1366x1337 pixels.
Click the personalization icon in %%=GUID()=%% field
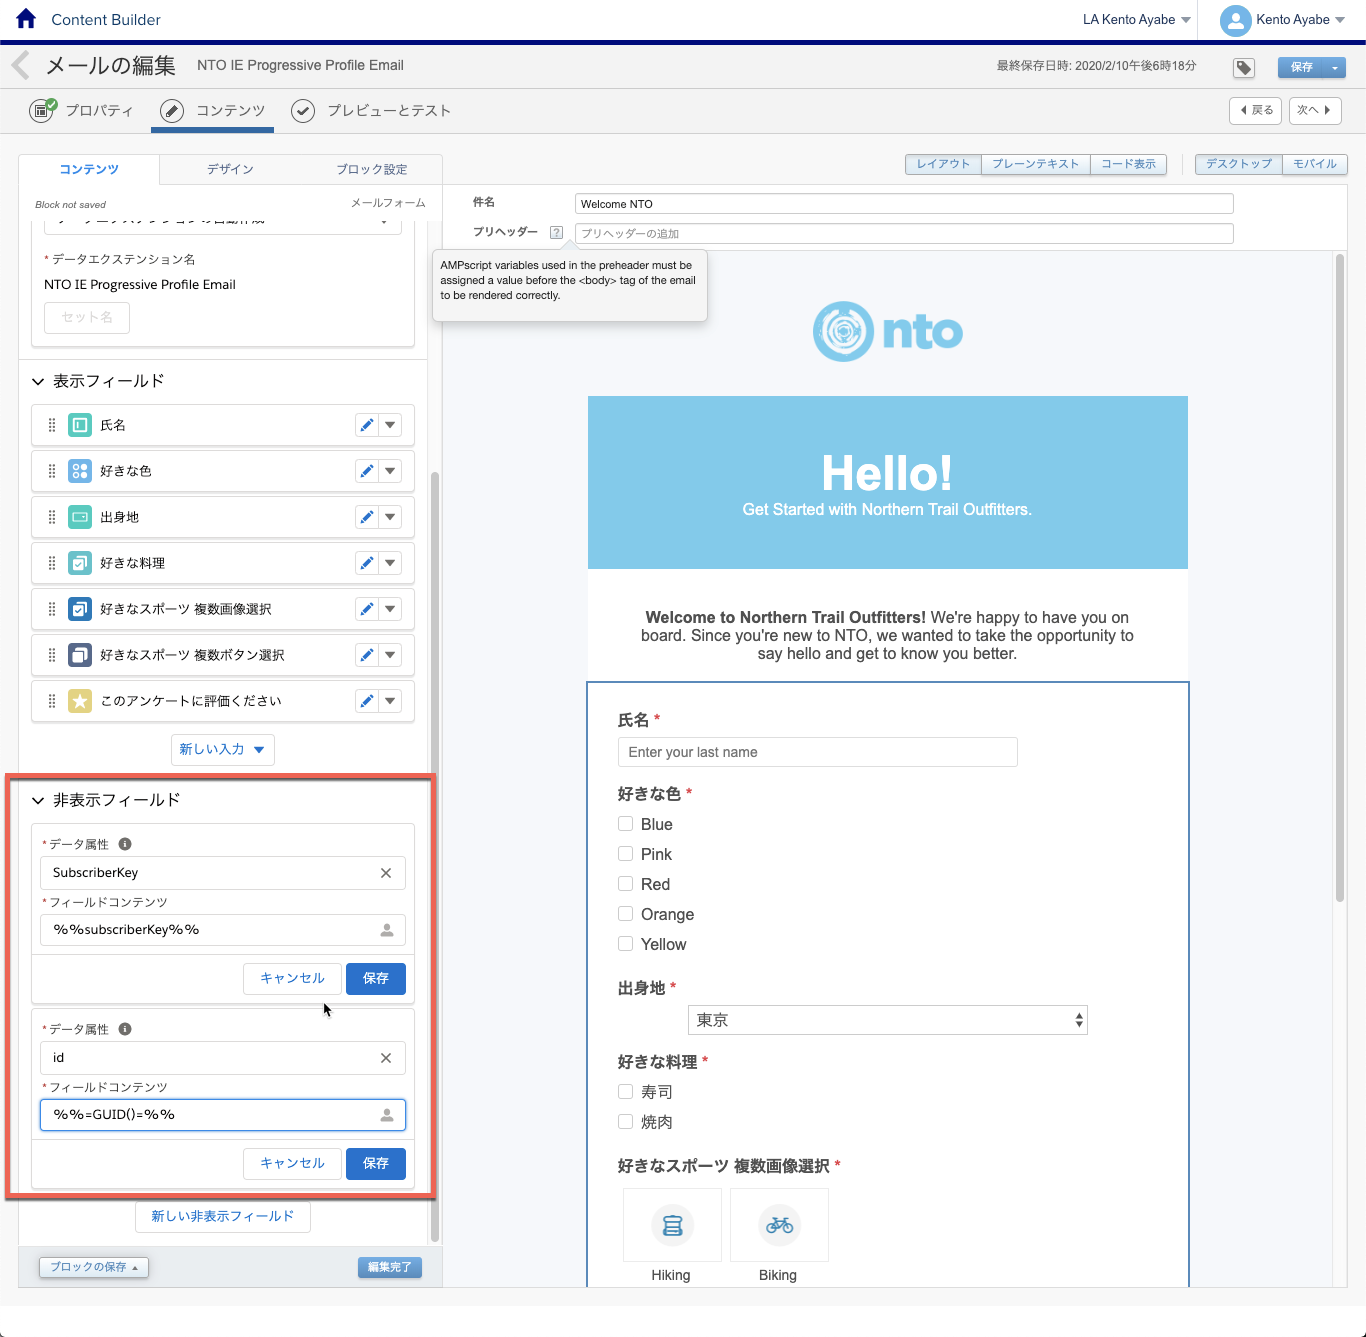(x=387, y=1115)
